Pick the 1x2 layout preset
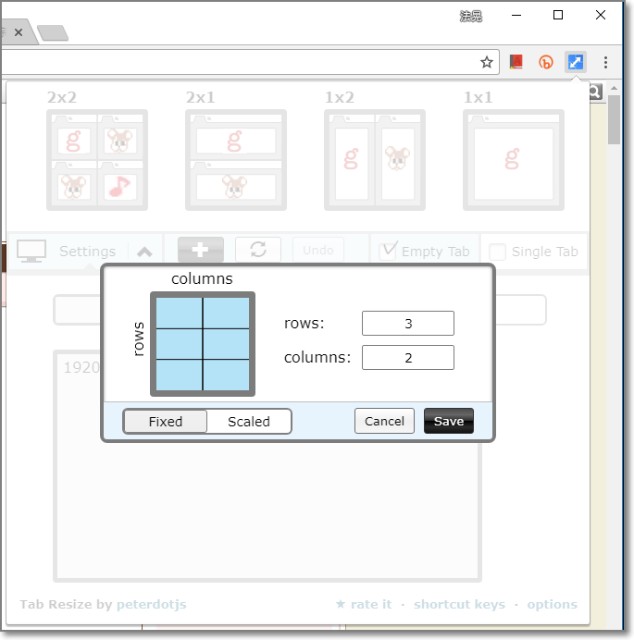 click(375, 160)
